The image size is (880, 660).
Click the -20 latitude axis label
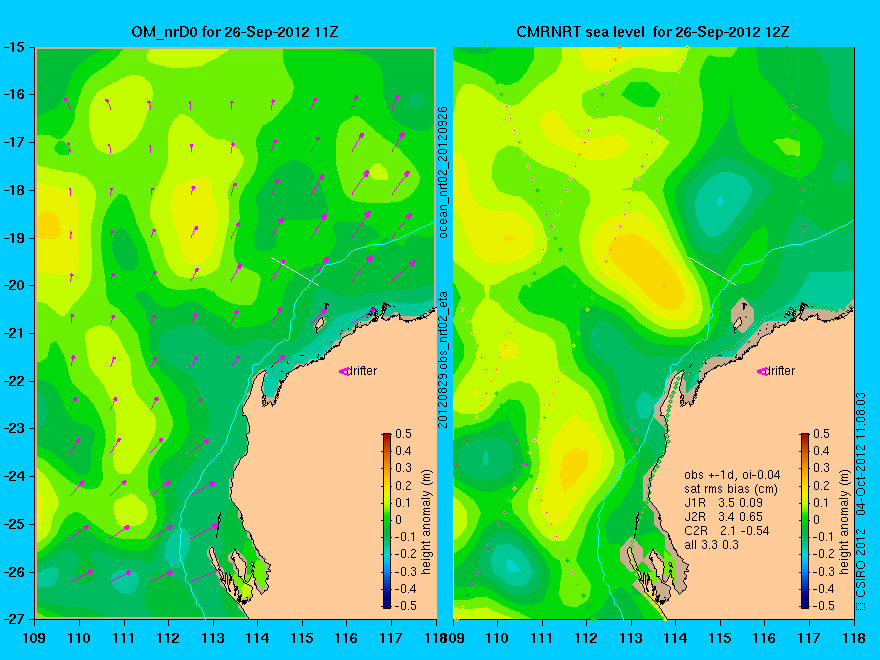(13, 286)
